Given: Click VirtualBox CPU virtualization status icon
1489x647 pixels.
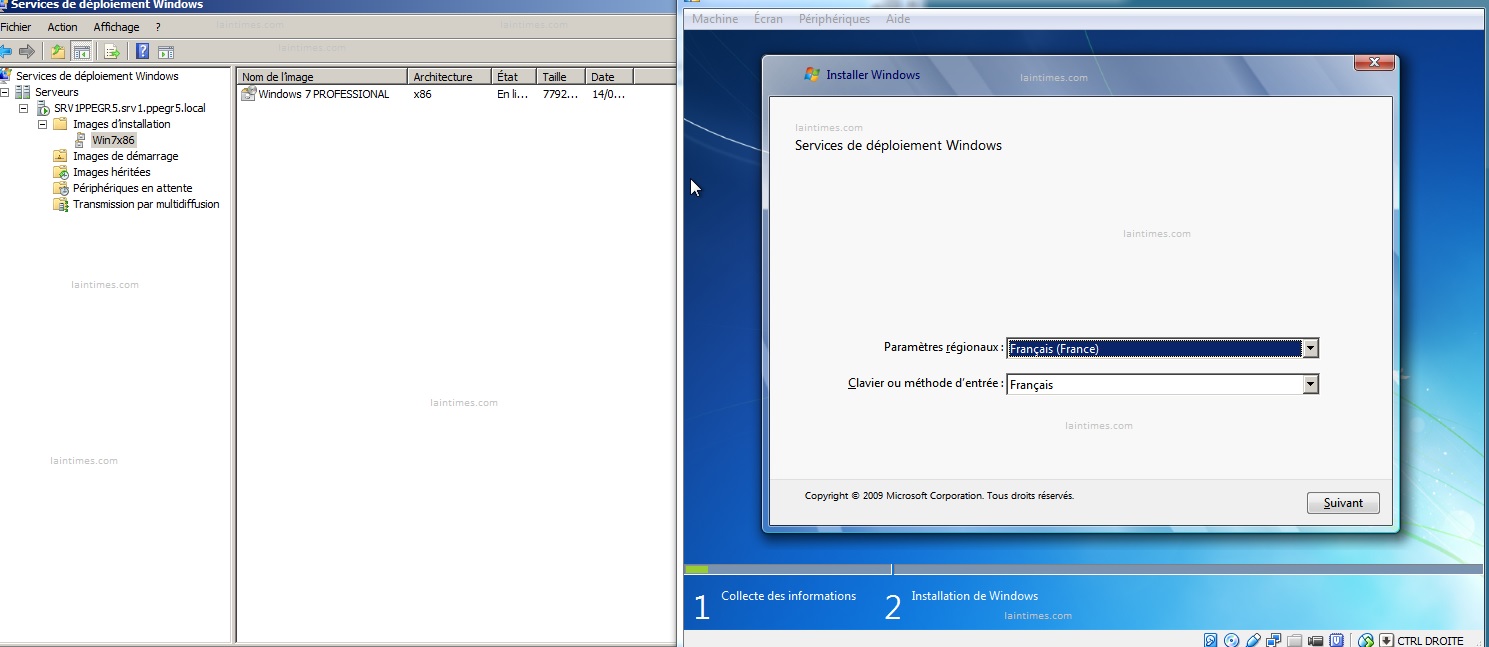Looking at the screenshot, I should 1337,640.
